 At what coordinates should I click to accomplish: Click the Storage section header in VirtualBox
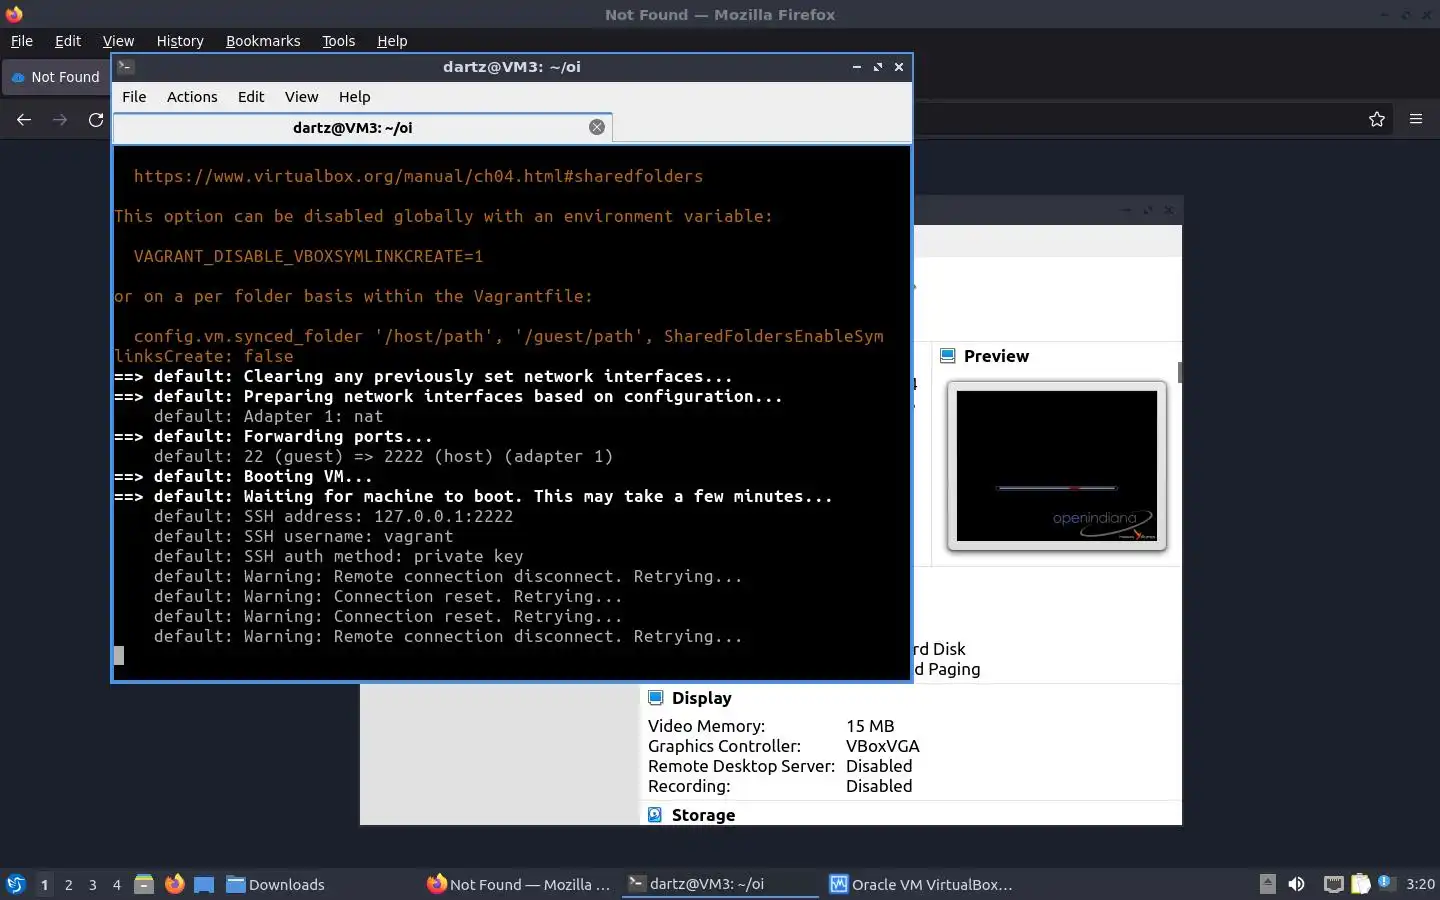[703, 815]
